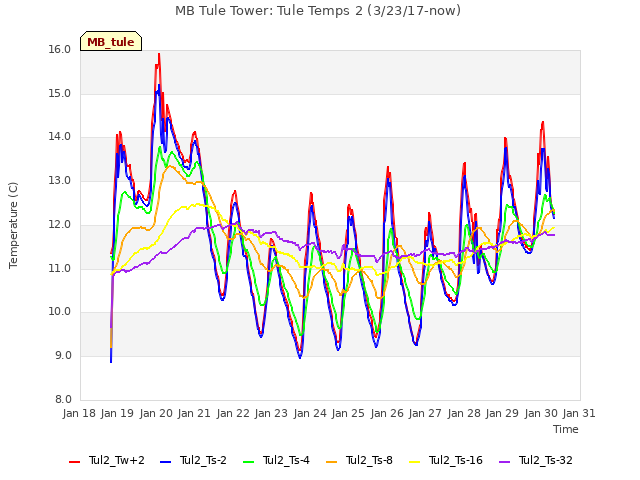Click the red Tul2_Tw+2 legend swatch
This screenshot has height=480, width=640.
click(x=74, y=462)
